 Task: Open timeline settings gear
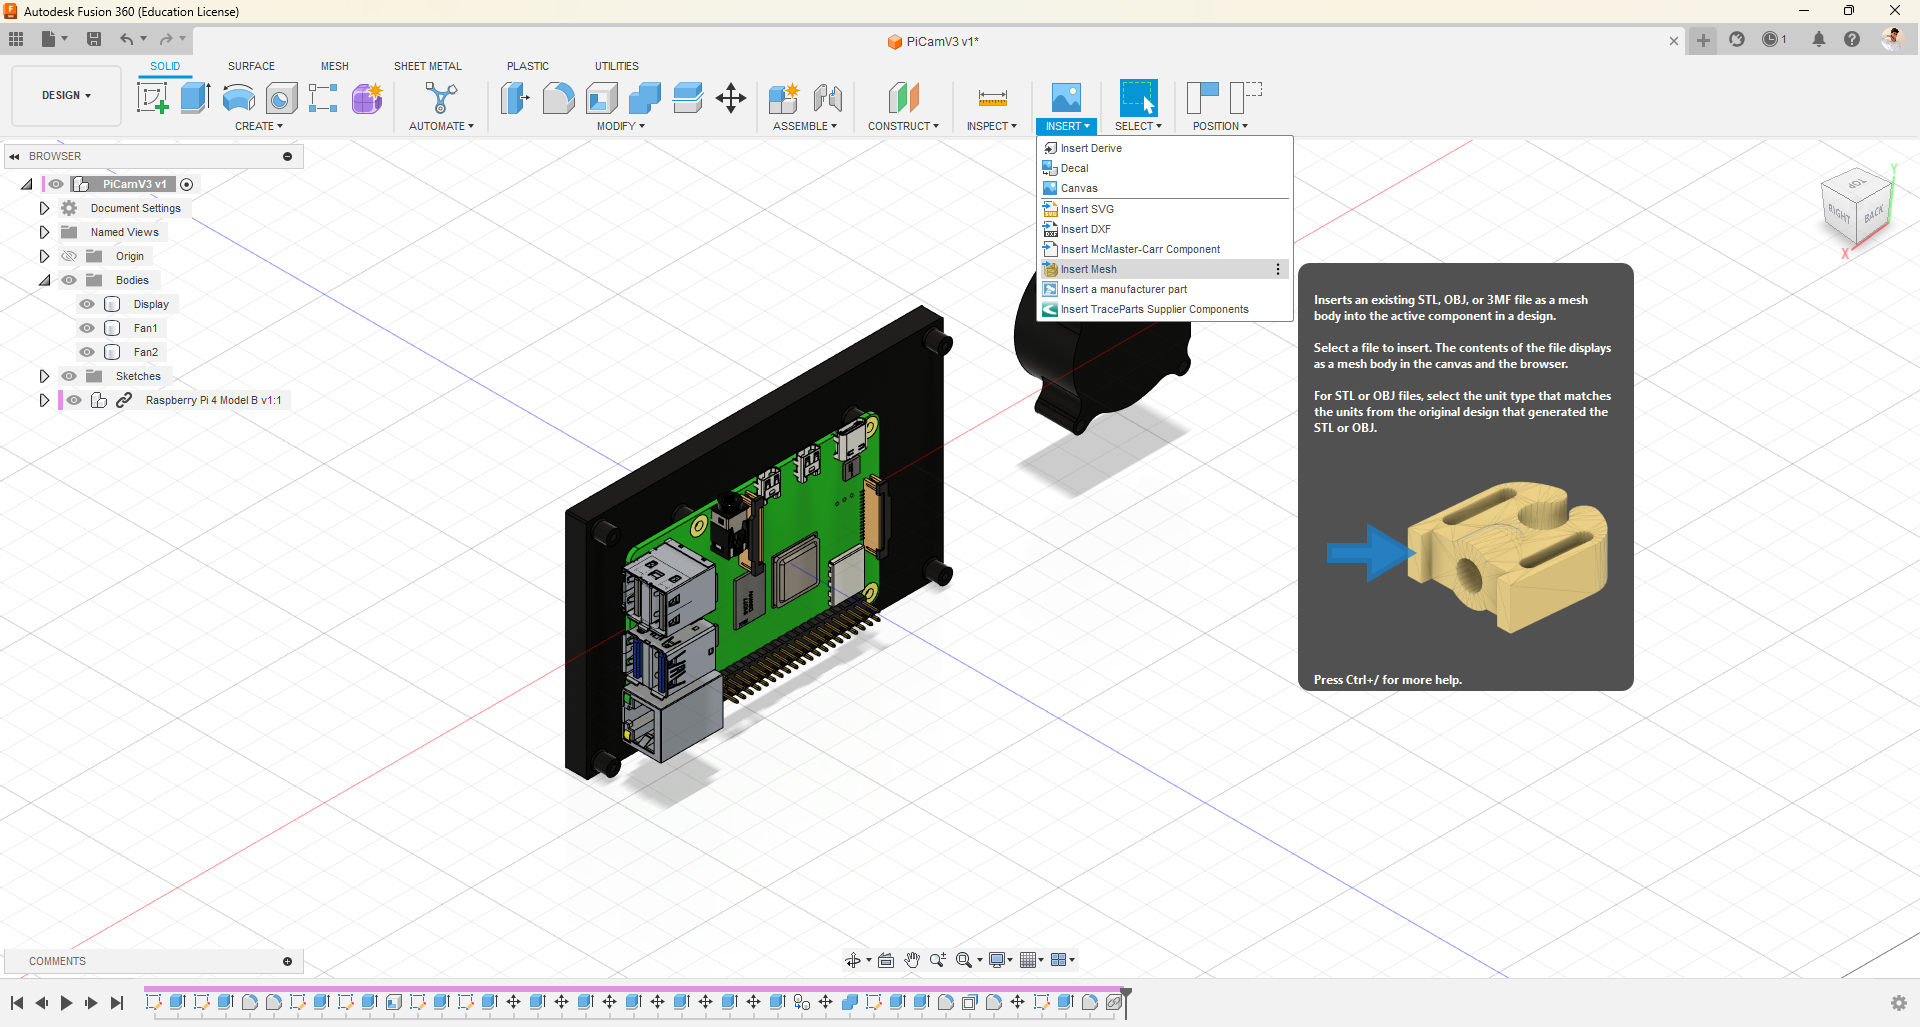(x=1899, y=1003)
